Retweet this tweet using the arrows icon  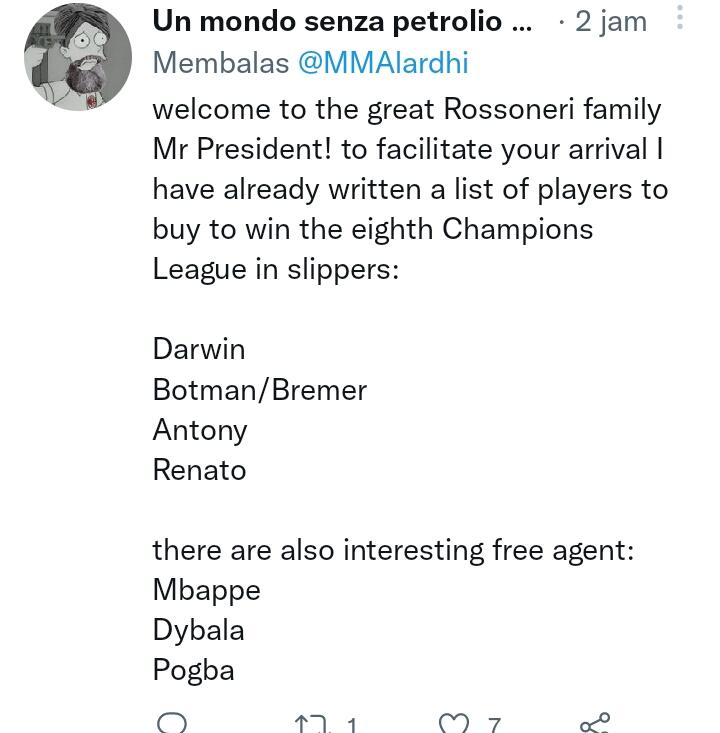click(x=310, y=724)
